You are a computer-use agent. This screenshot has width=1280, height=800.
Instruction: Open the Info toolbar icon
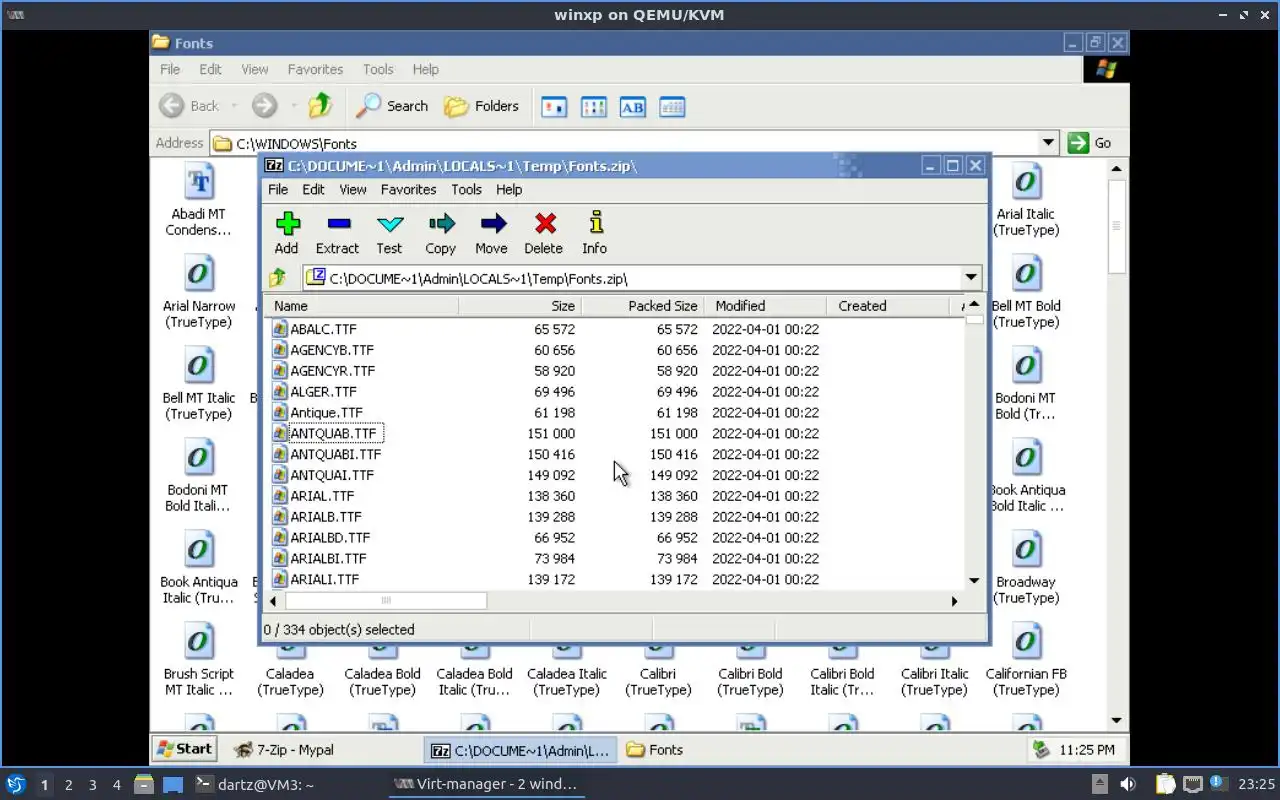tap(595, 233)
